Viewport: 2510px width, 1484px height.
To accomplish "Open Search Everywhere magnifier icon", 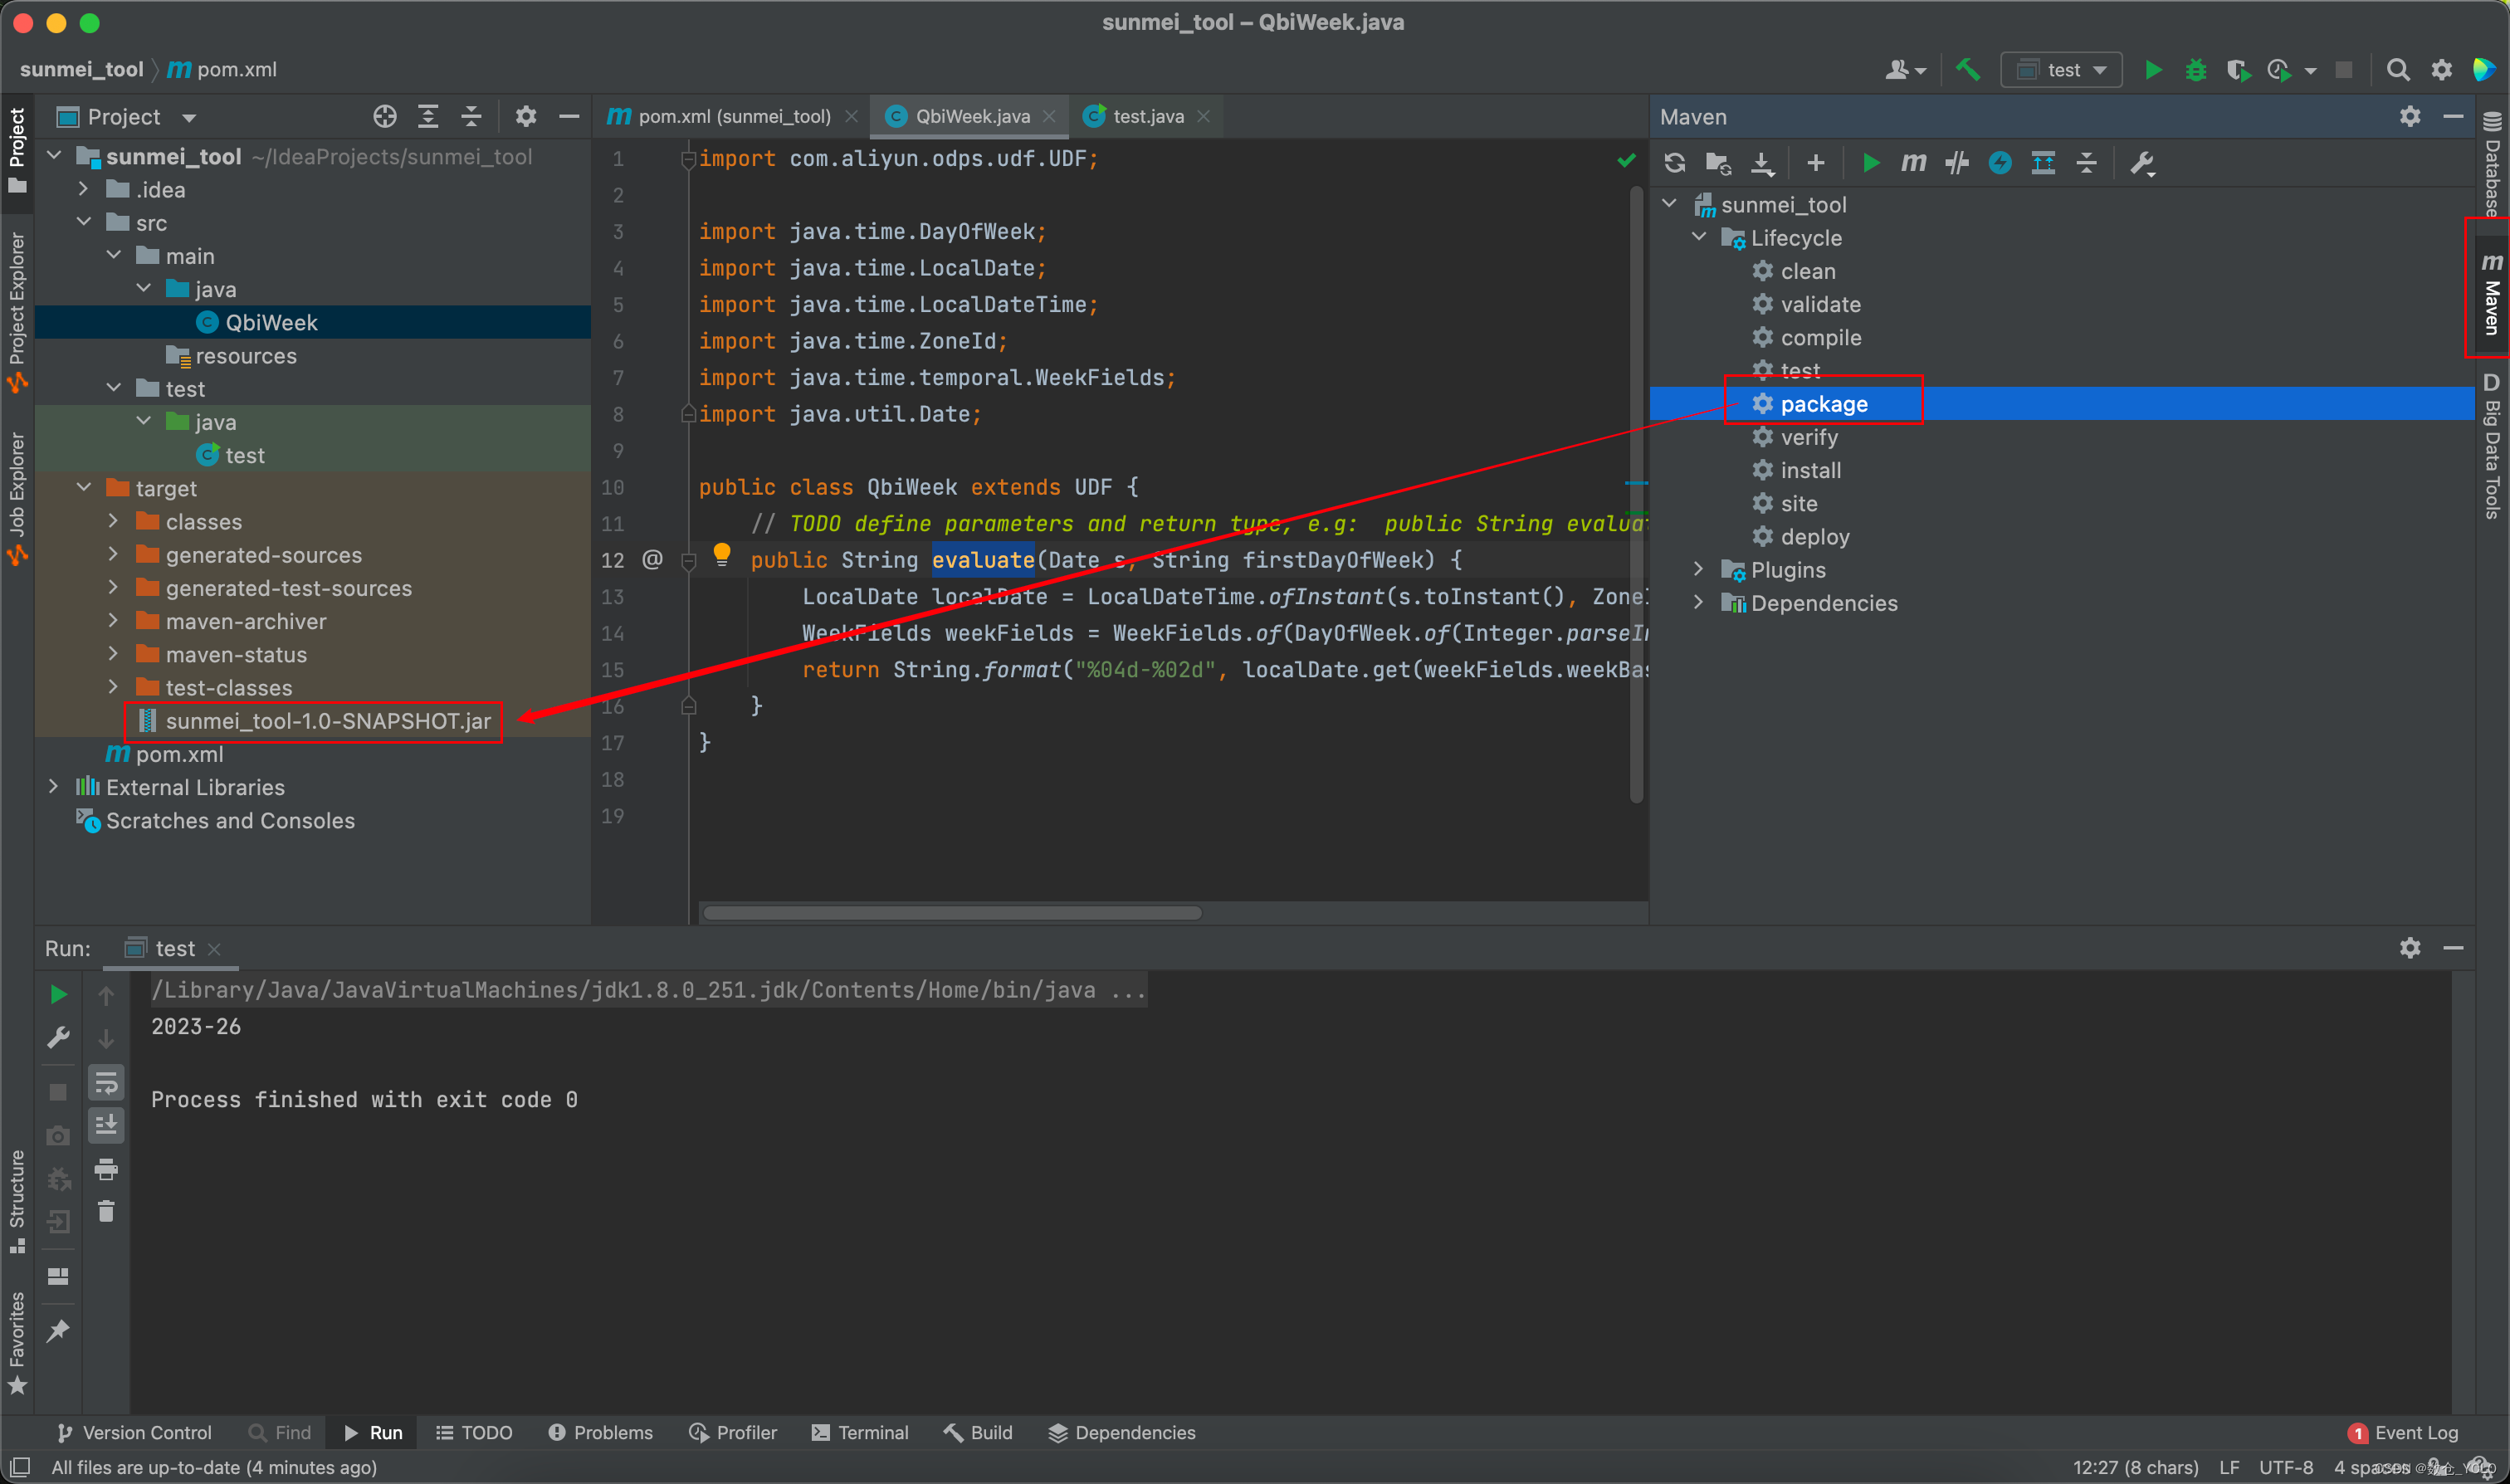I will click(2397, 69).
